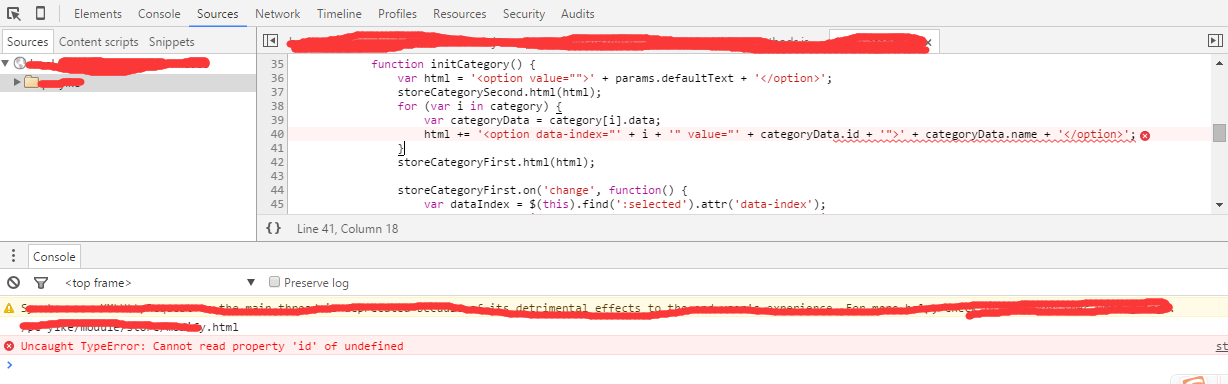Go to the Resources panel tab
Viewport: 1228px width, 384px height.
tap(460, 14)
